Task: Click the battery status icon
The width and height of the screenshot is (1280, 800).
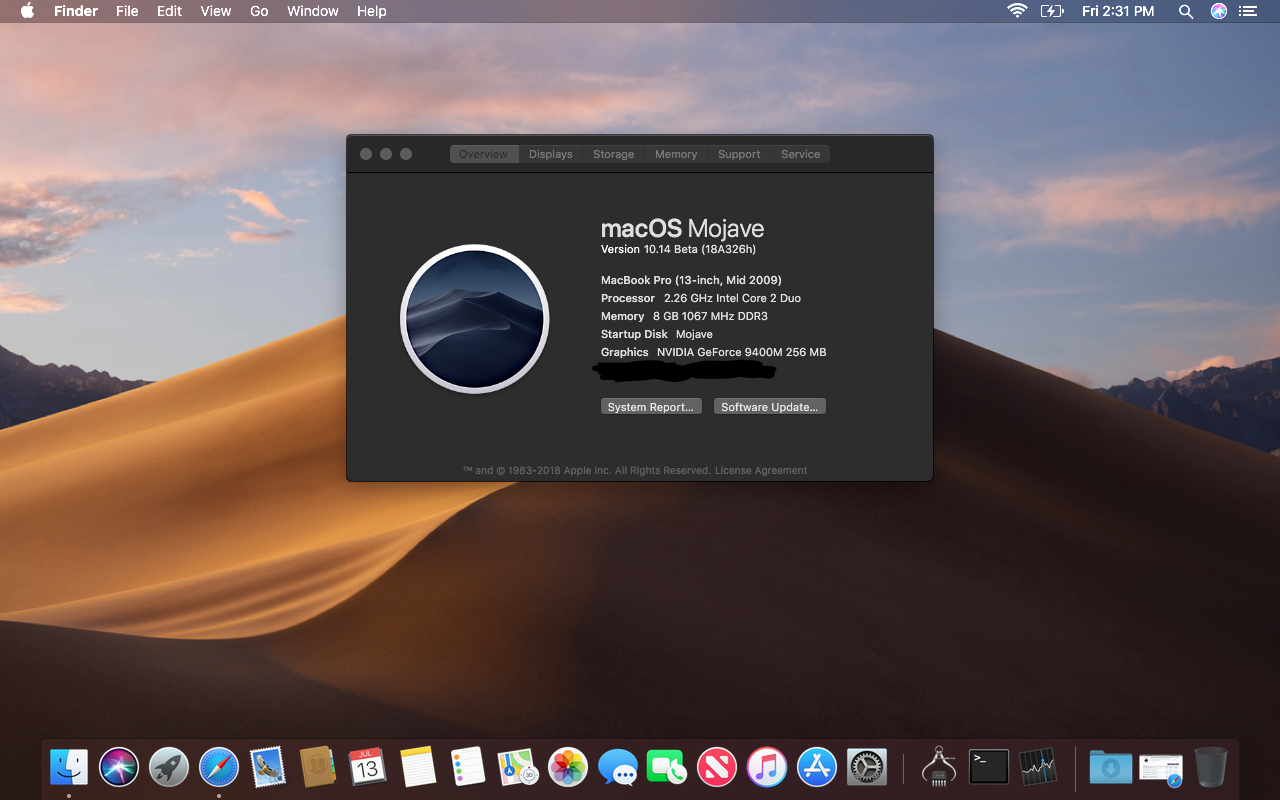Action: [x=1052, y=11]
